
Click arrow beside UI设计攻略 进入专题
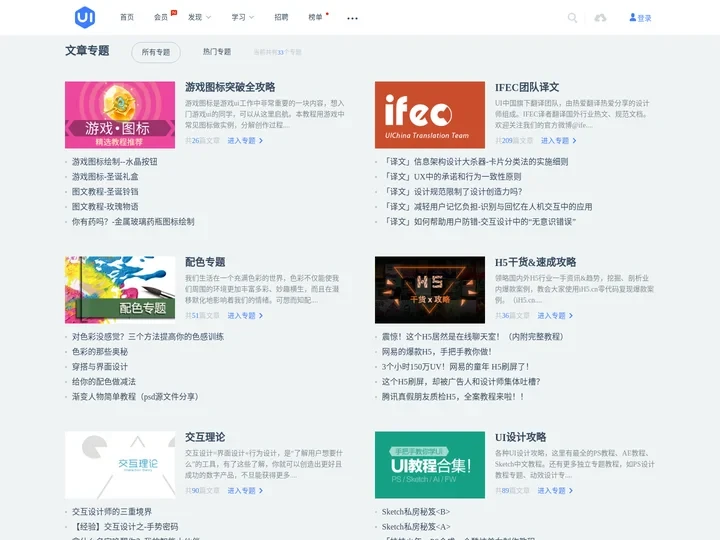(571, 490)
